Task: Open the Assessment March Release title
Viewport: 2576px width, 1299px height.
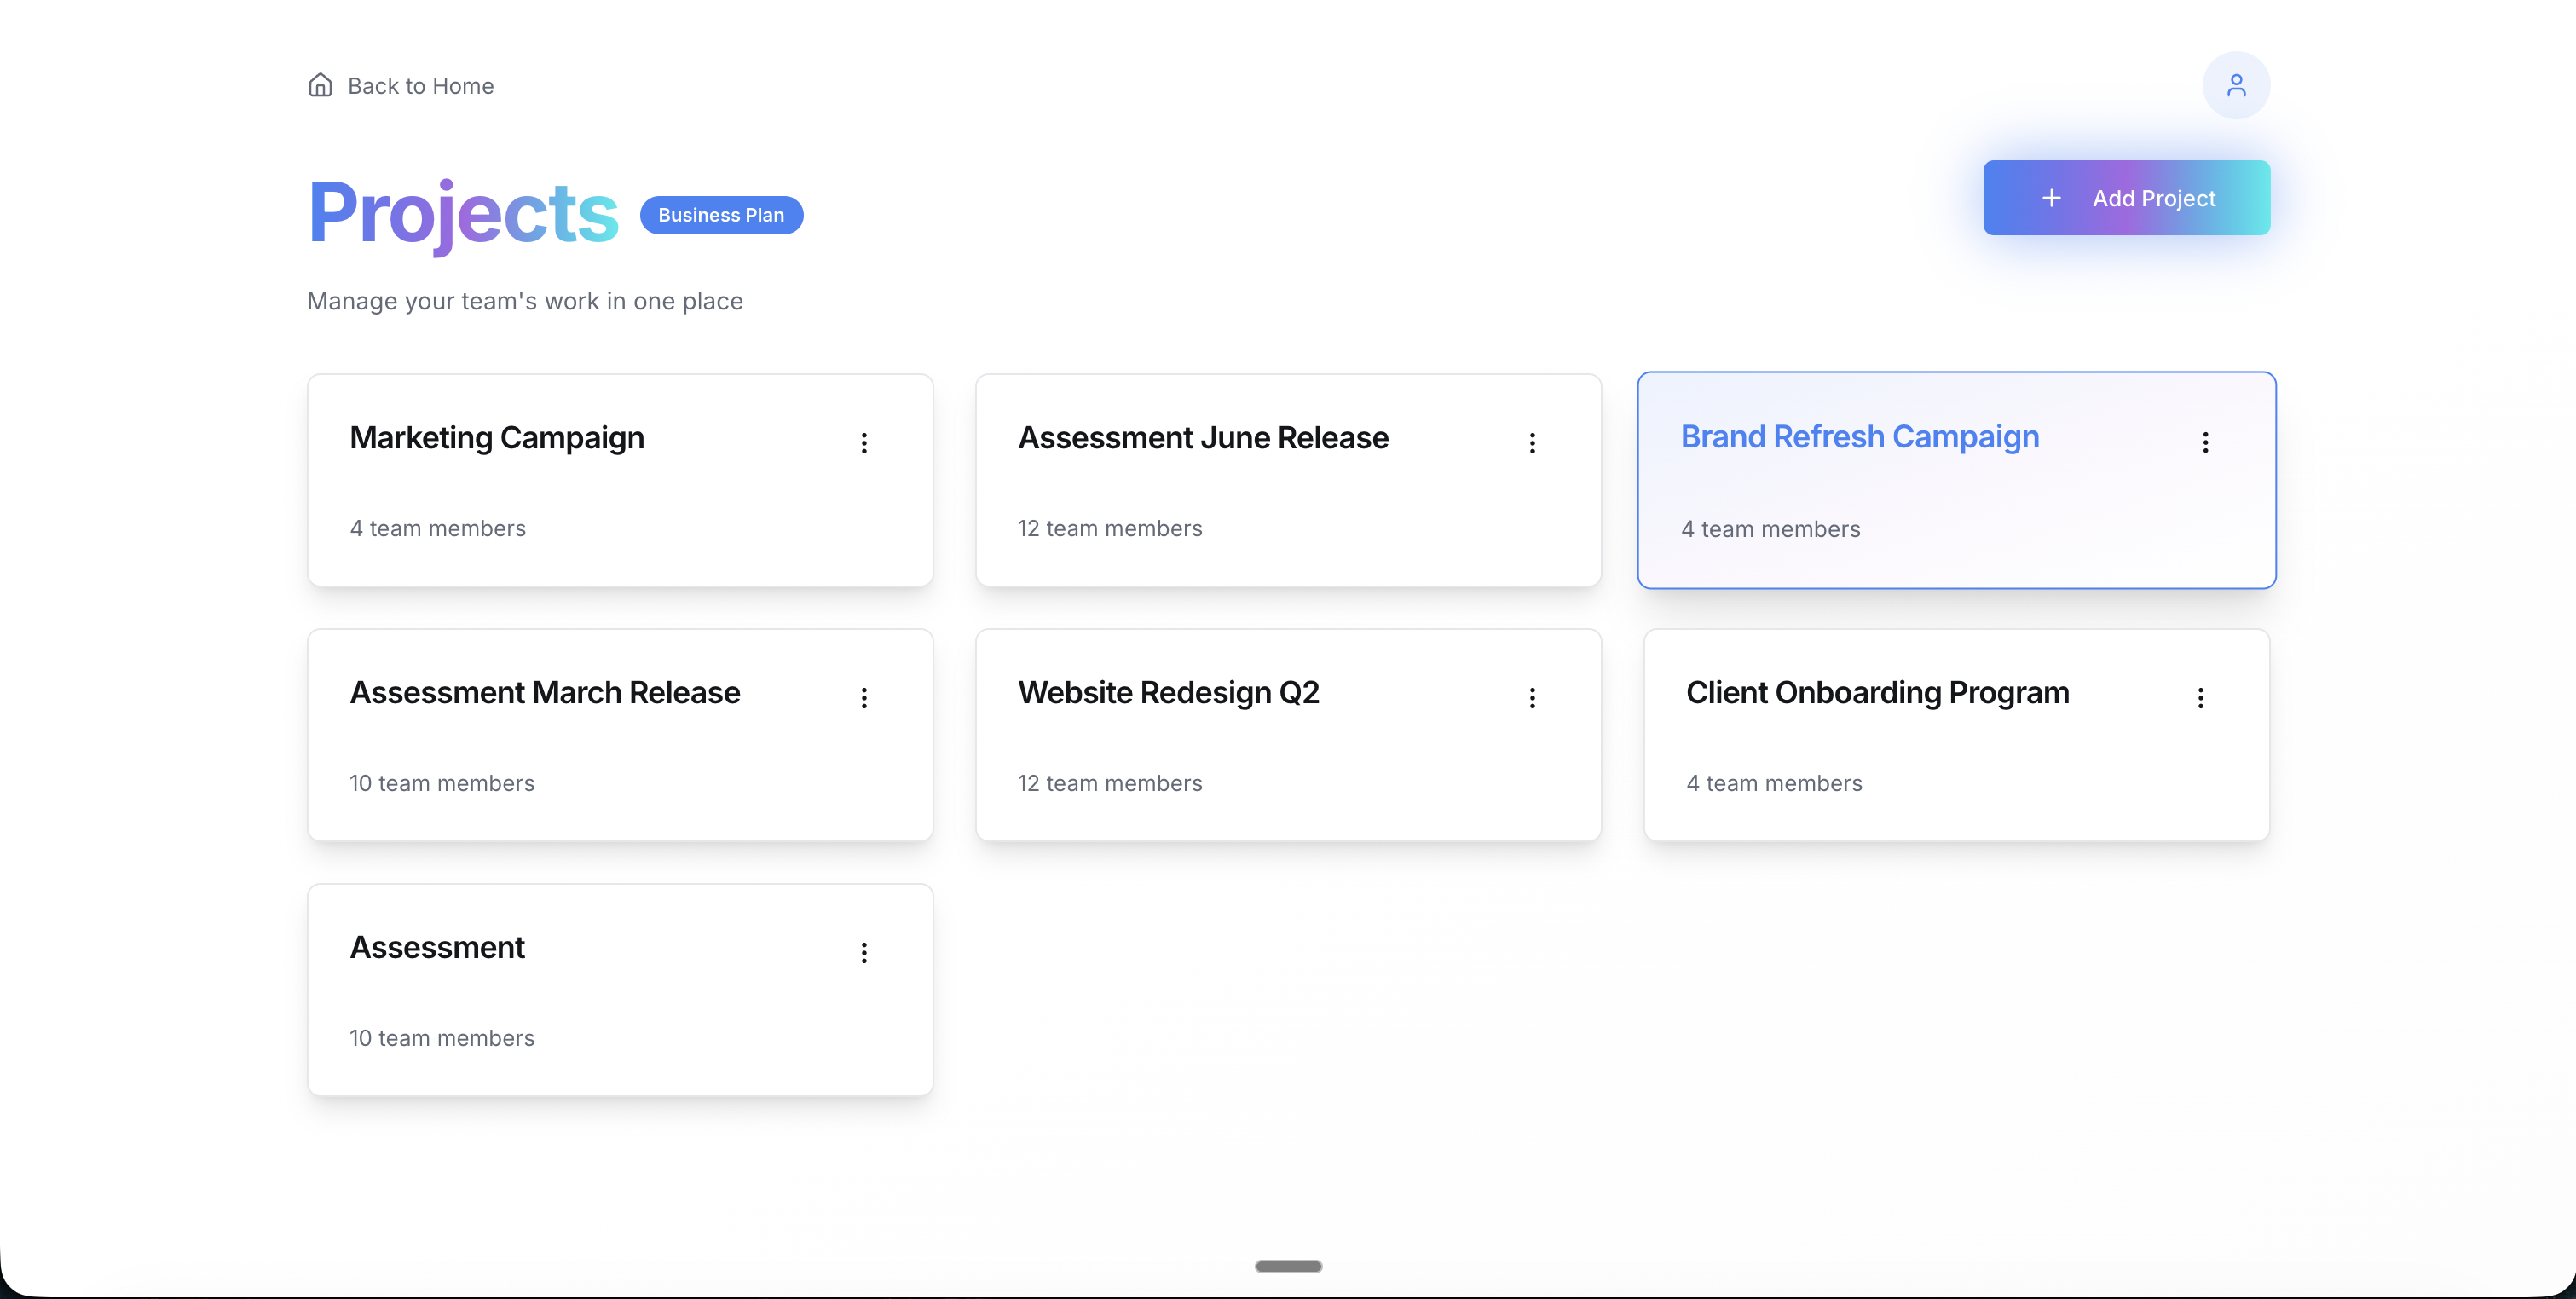Action: tap(545, 692)
